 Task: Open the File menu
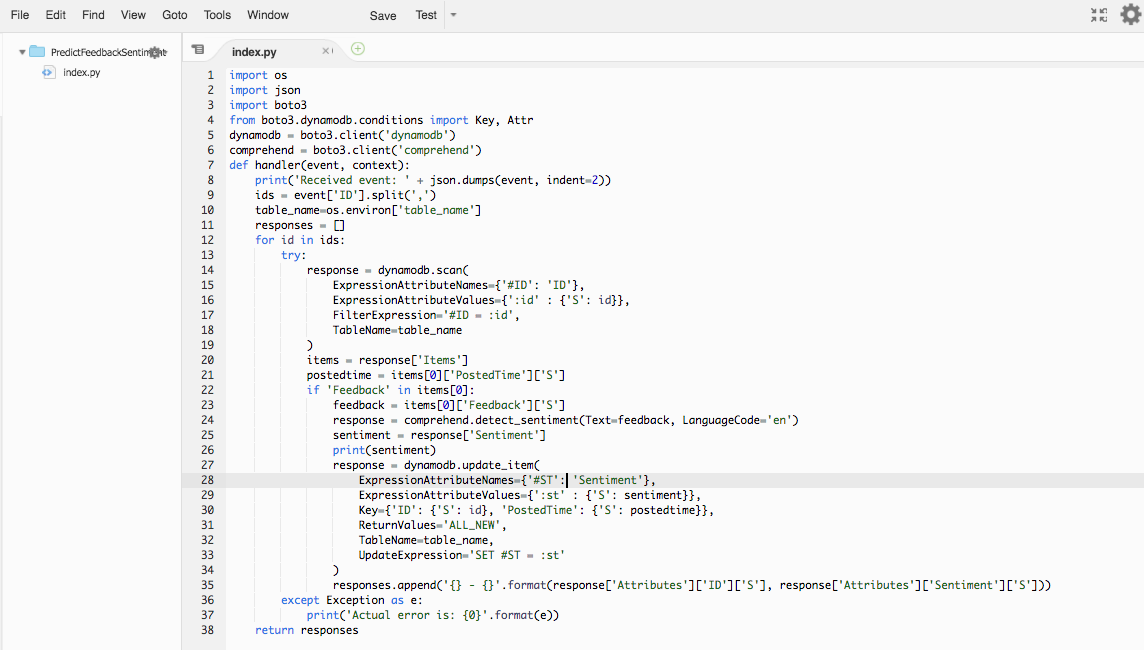pos(20,15)
